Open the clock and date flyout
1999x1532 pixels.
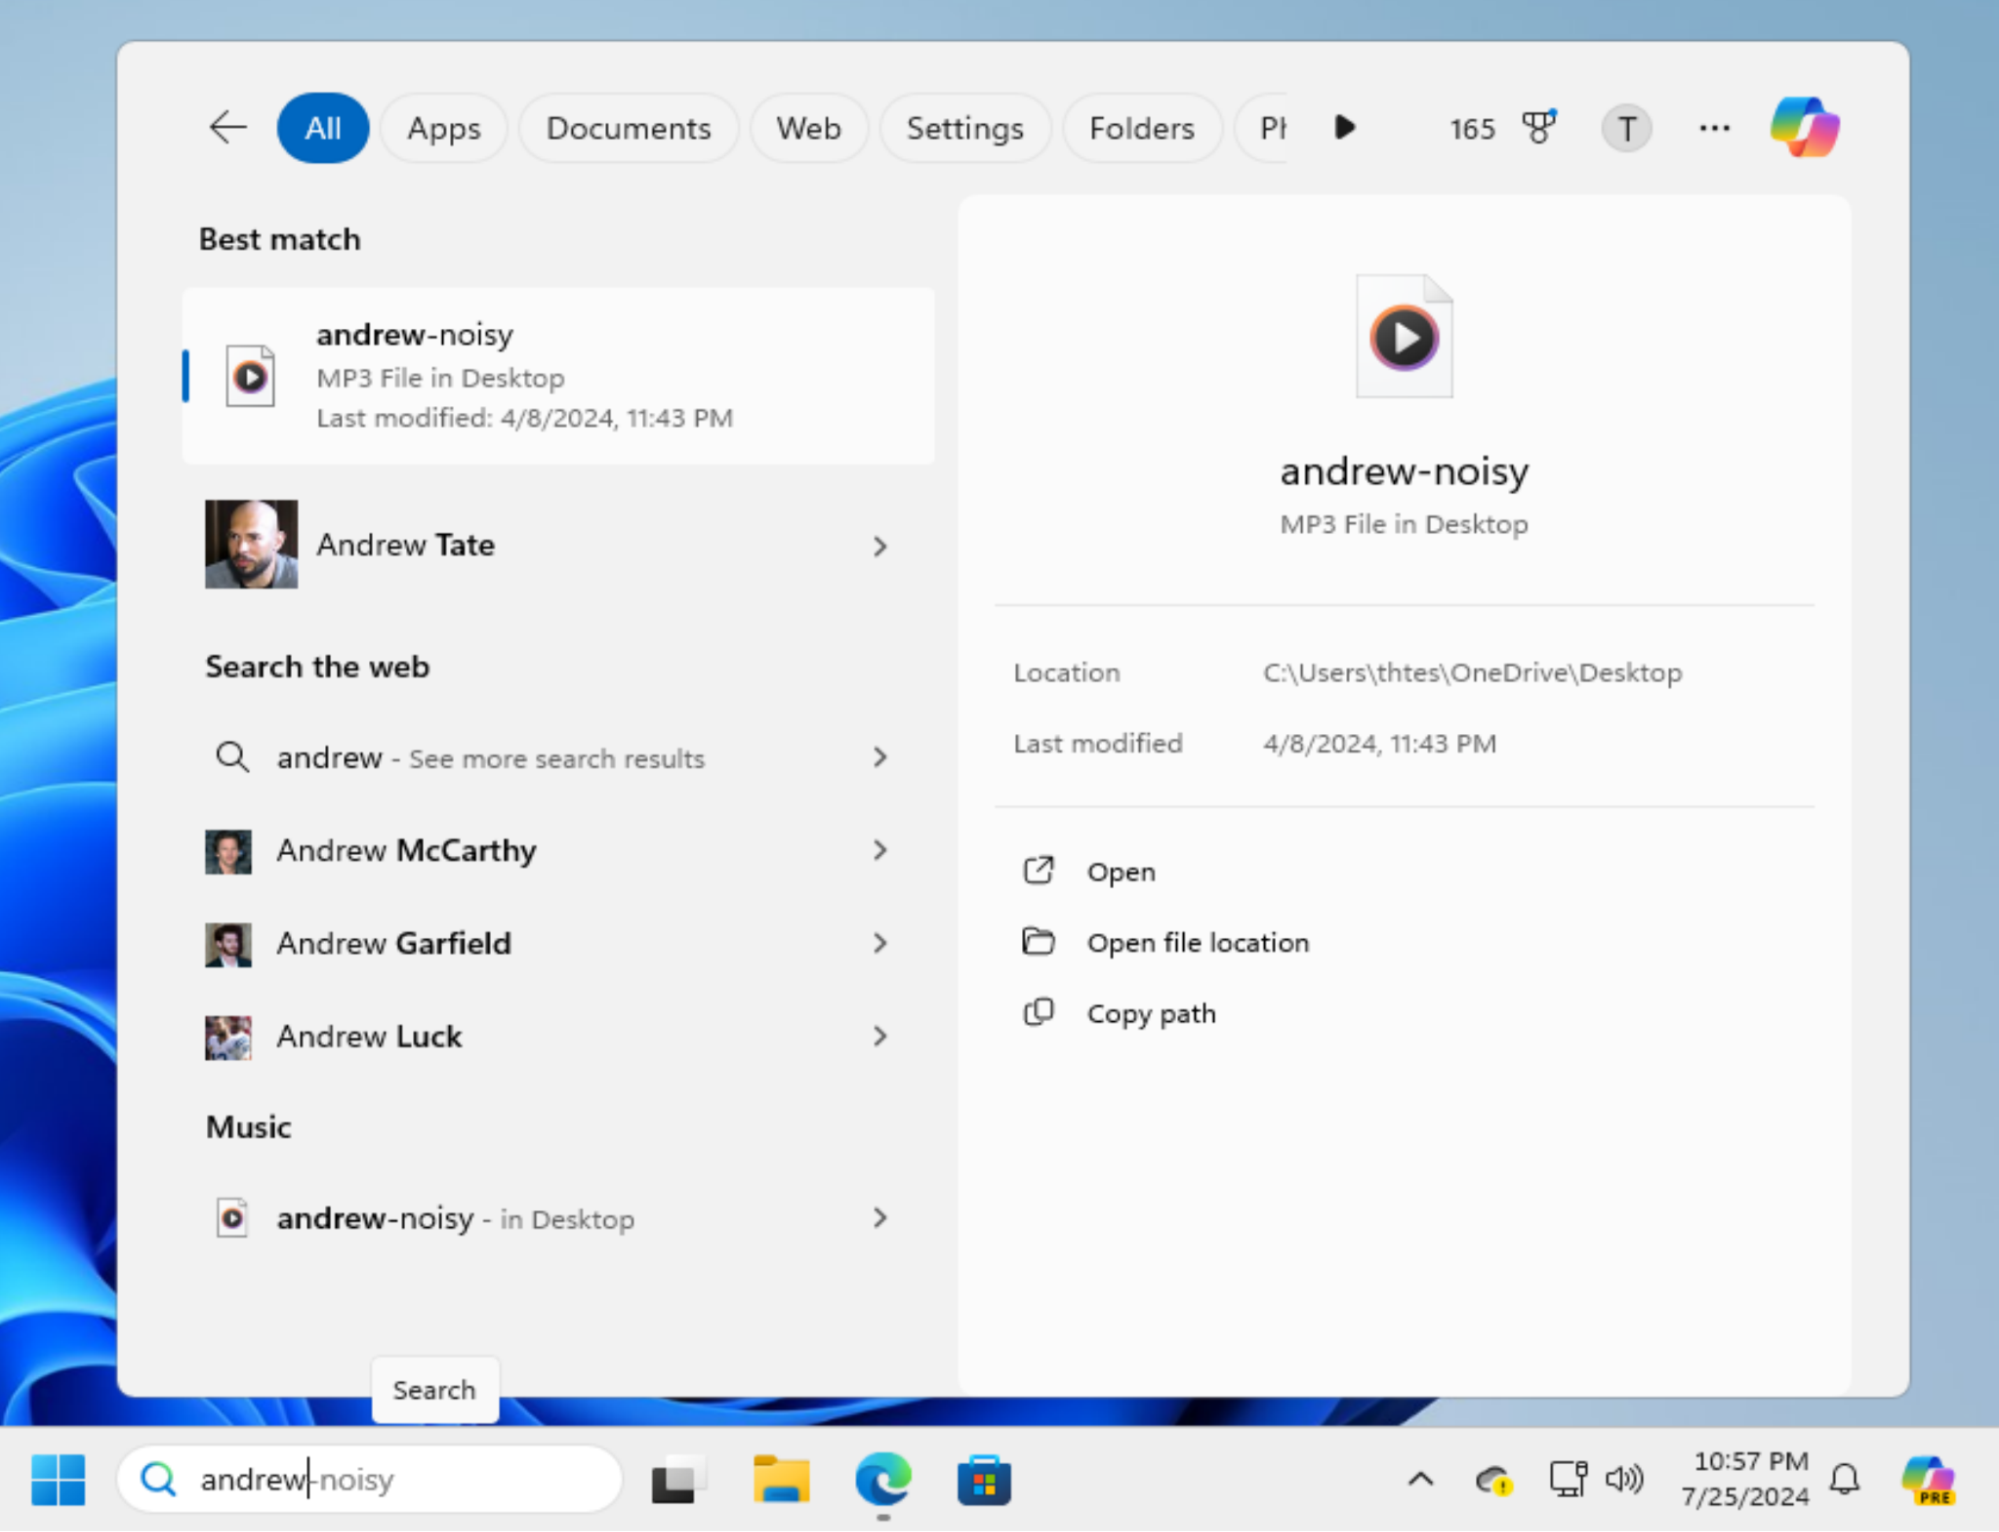pos(1745,1479)
